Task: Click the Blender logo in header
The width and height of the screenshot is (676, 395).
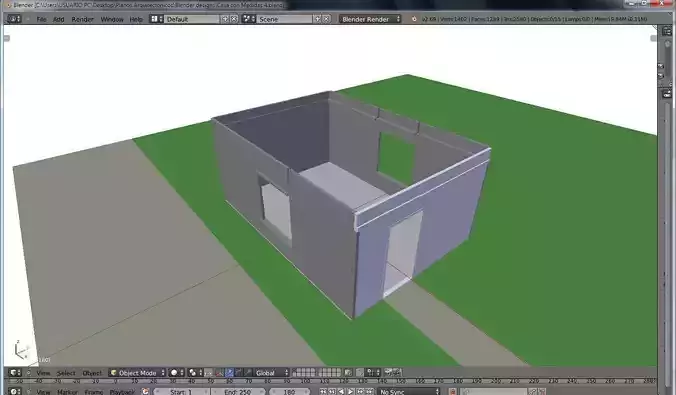Action: (x=414, y=19)
